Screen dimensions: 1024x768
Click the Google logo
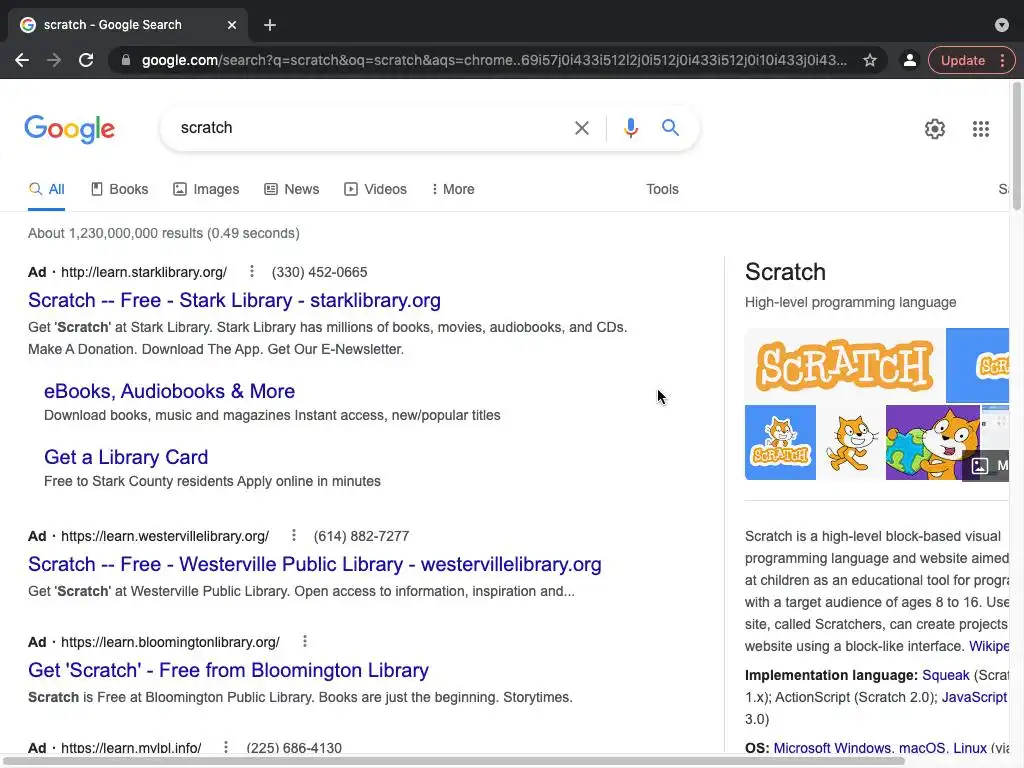[x=69, y=129]
